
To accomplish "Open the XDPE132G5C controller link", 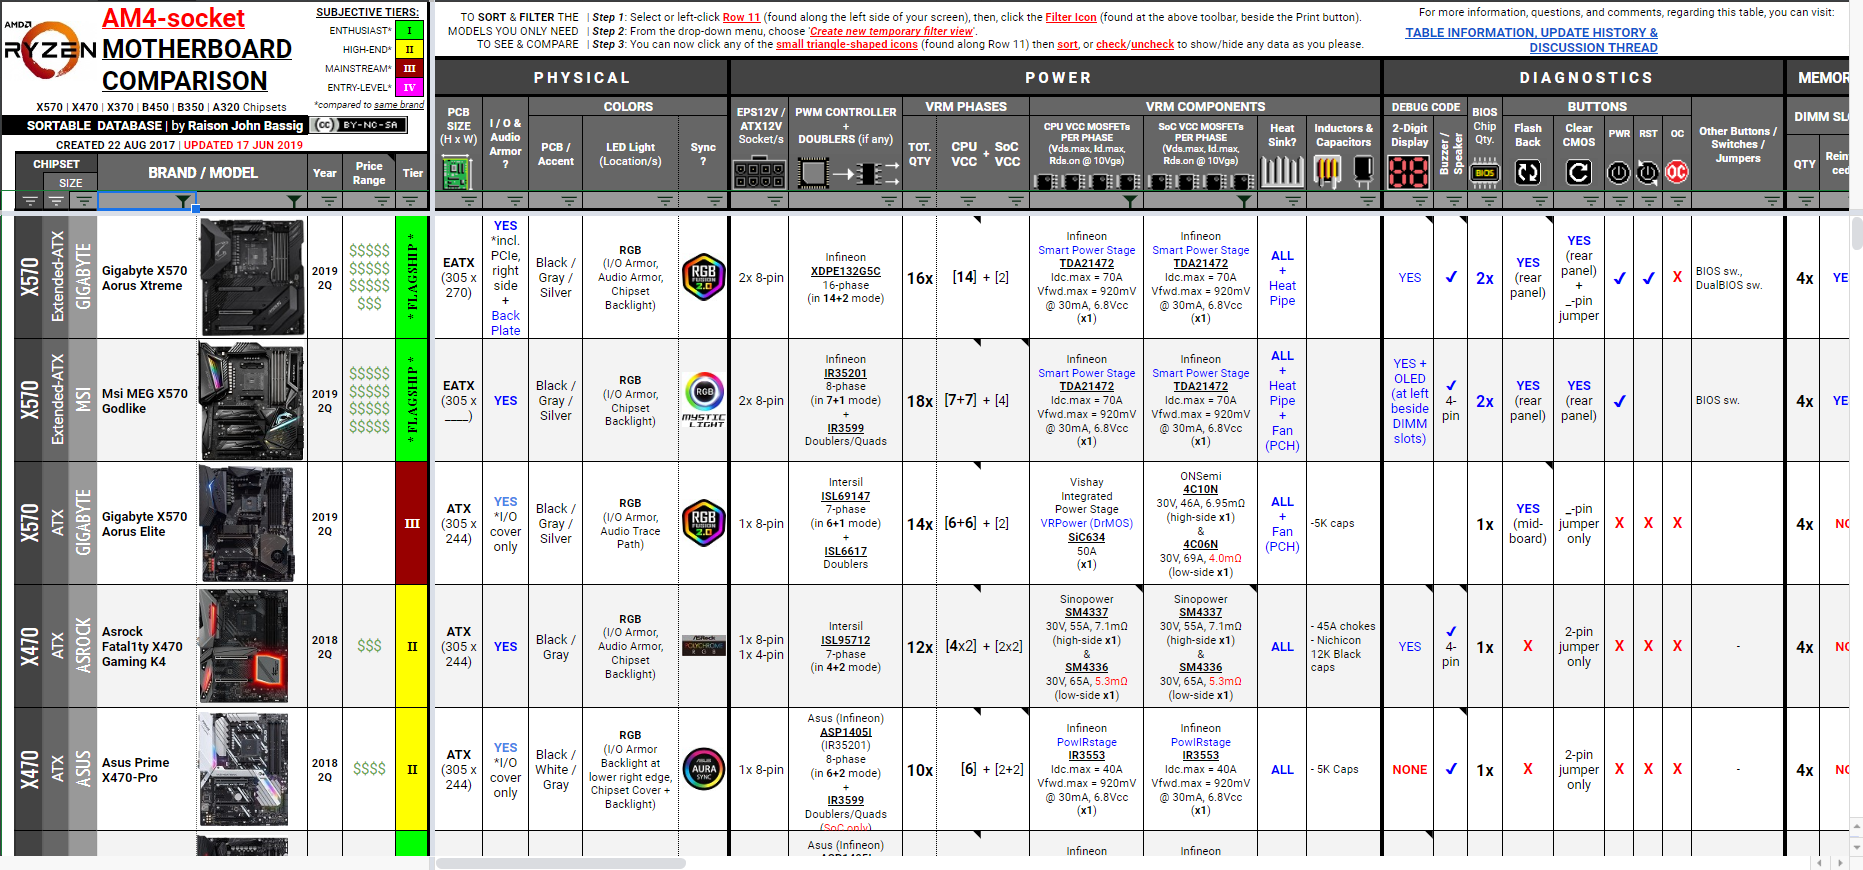I will point(845,271).
